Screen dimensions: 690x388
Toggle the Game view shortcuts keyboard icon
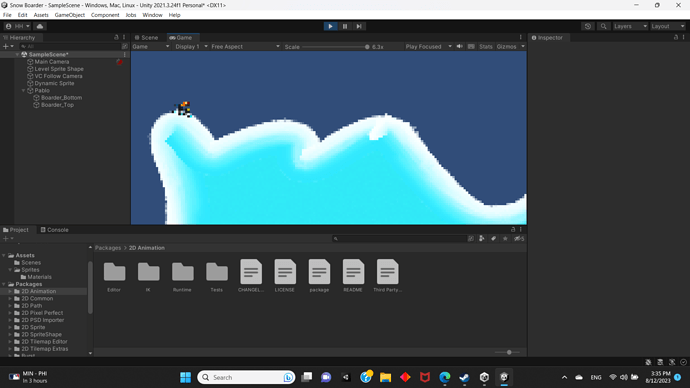point(471,47)
